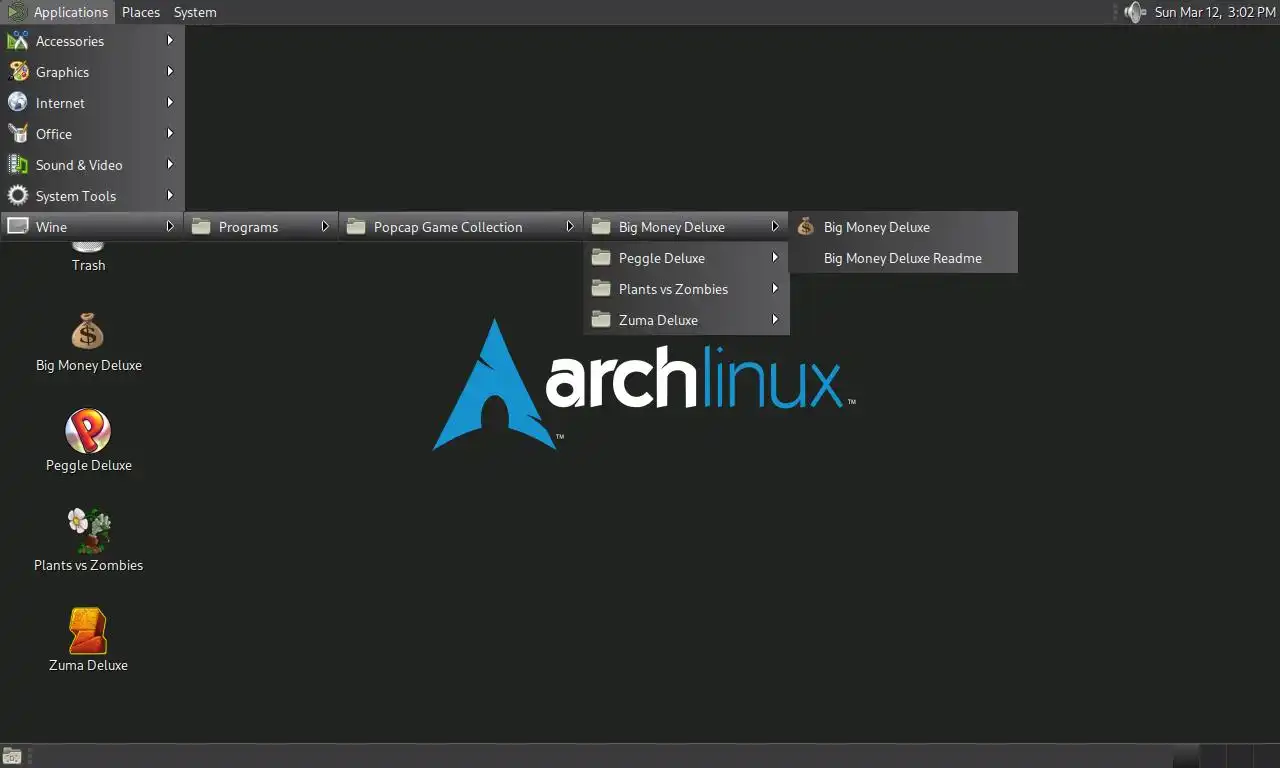Viewport: 1280px width, 768px height.
Task: Expand arrow next to Plants vs Zombies
Action: (775, 289)
